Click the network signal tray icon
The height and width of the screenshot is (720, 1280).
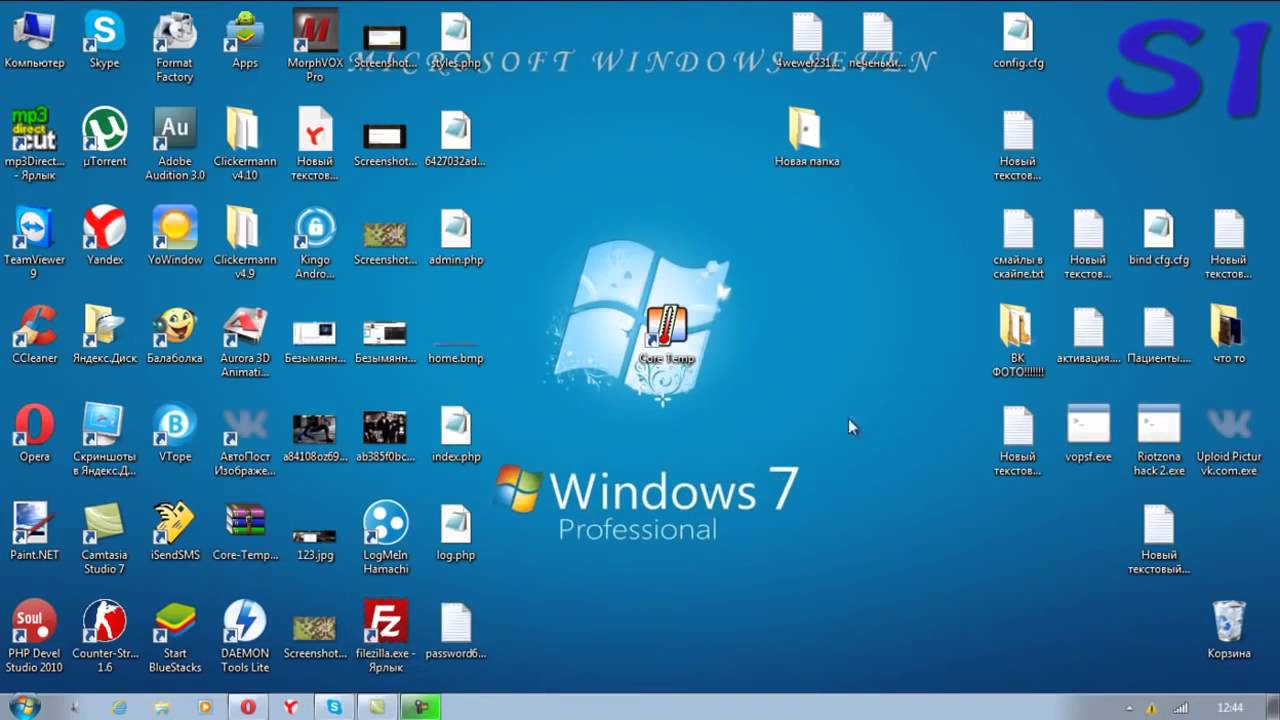pyautogui.click(x=1181, y=708)
